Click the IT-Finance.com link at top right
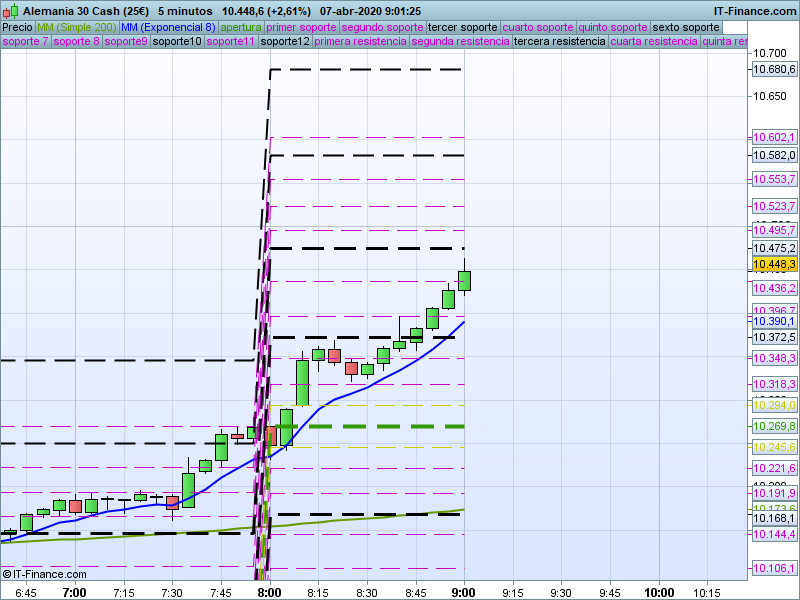 (754, 11)
